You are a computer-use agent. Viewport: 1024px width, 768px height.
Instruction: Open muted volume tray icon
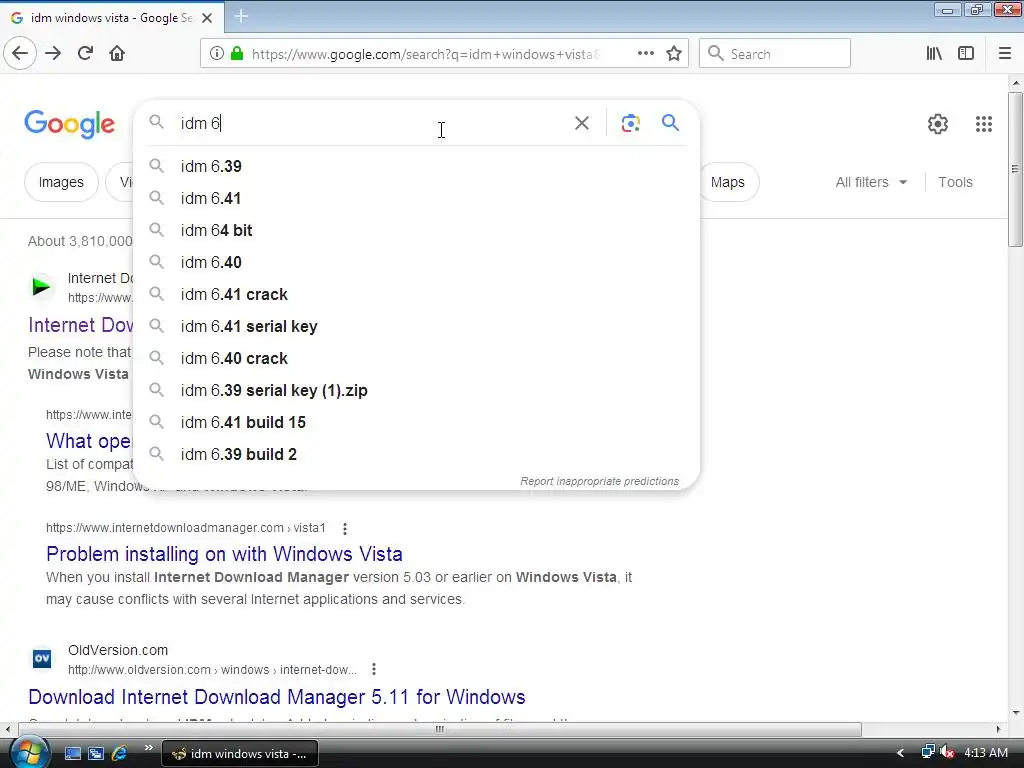(x=947, y=752)
